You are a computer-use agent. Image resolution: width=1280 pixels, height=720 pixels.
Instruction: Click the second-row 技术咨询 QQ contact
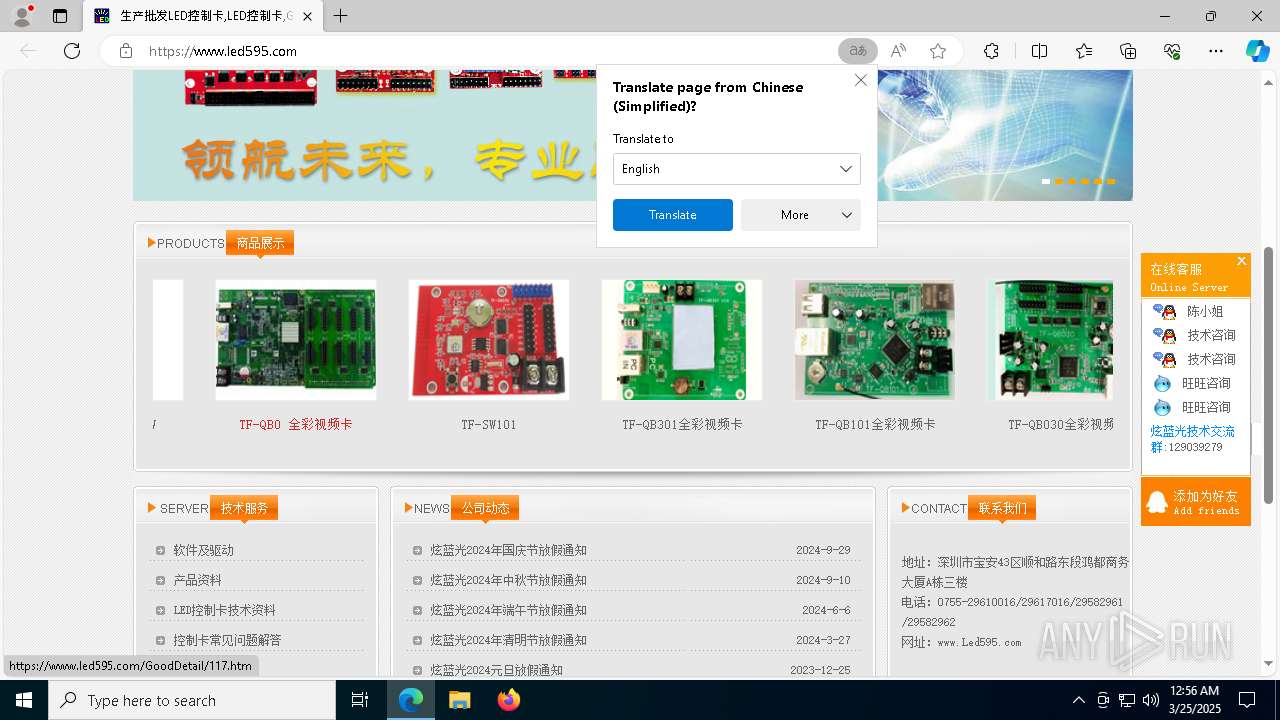(x=1195, y=335)
